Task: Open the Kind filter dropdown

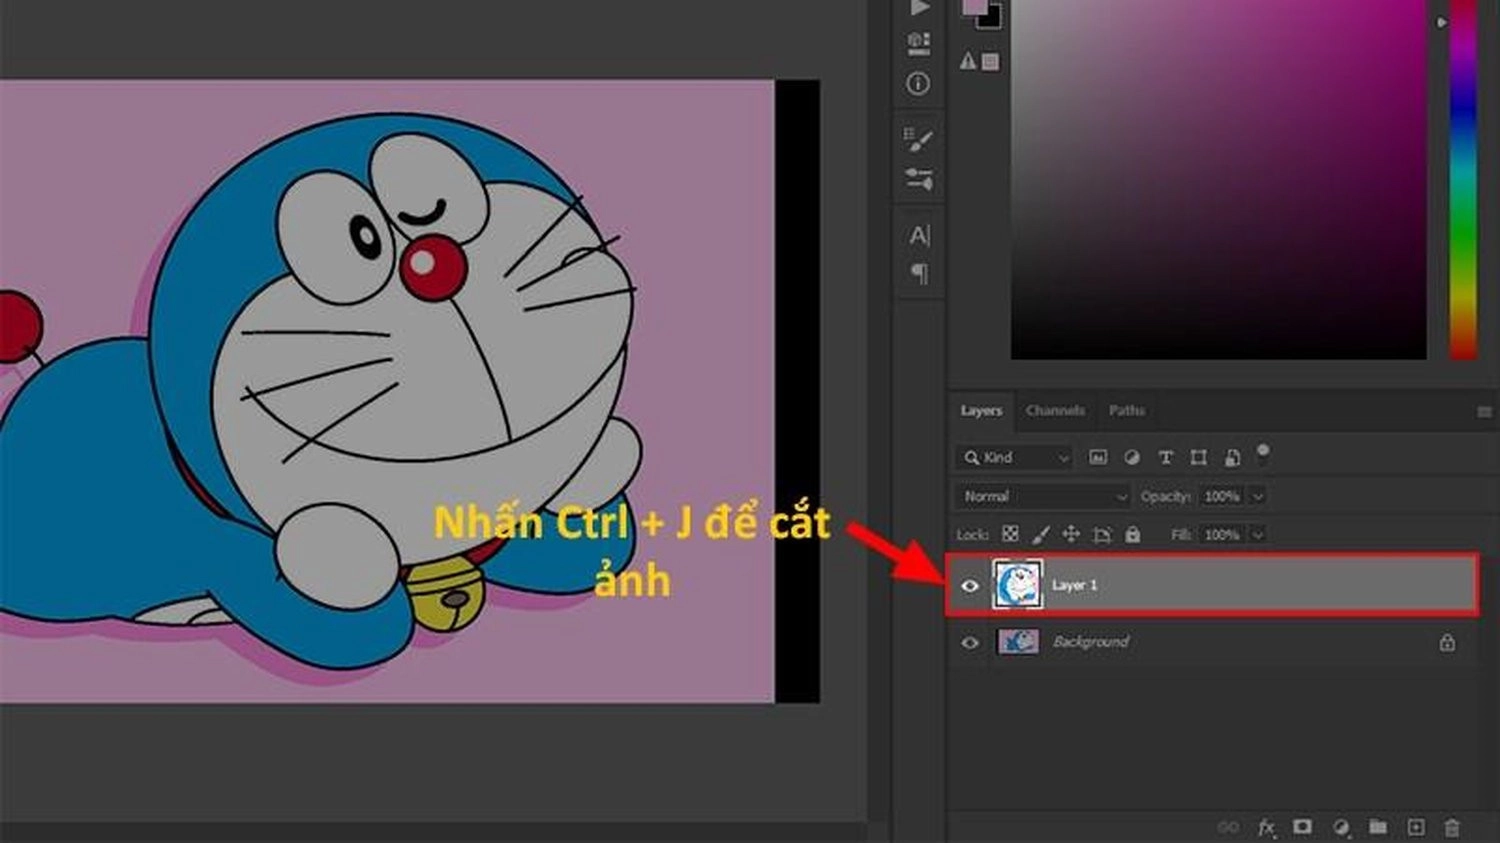Action: (x=1015, y=458)
